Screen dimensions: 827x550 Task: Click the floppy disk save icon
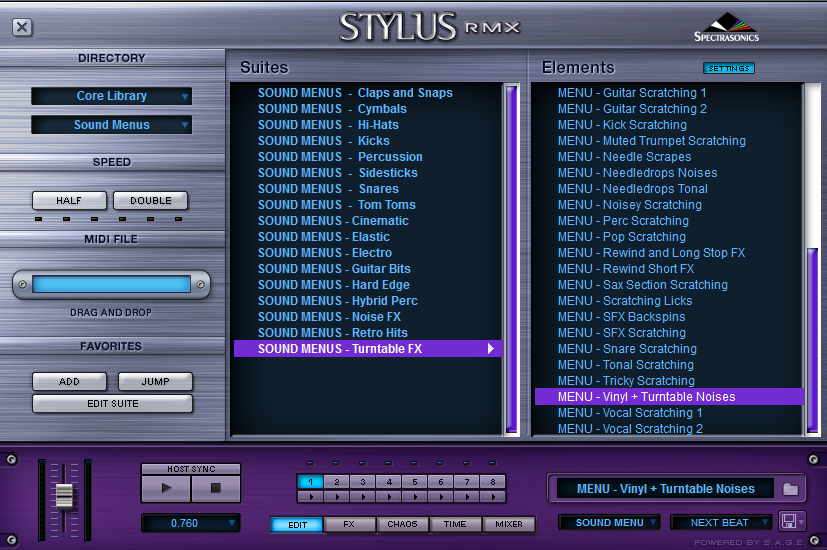point(788,522)
